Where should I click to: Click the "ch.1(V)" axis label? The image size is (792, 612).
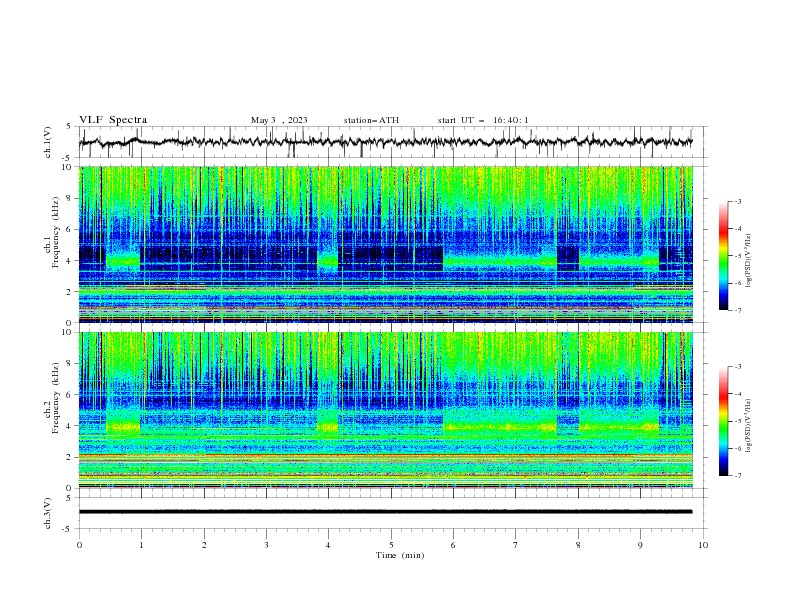pyautogui.click(x=48, y=142)
